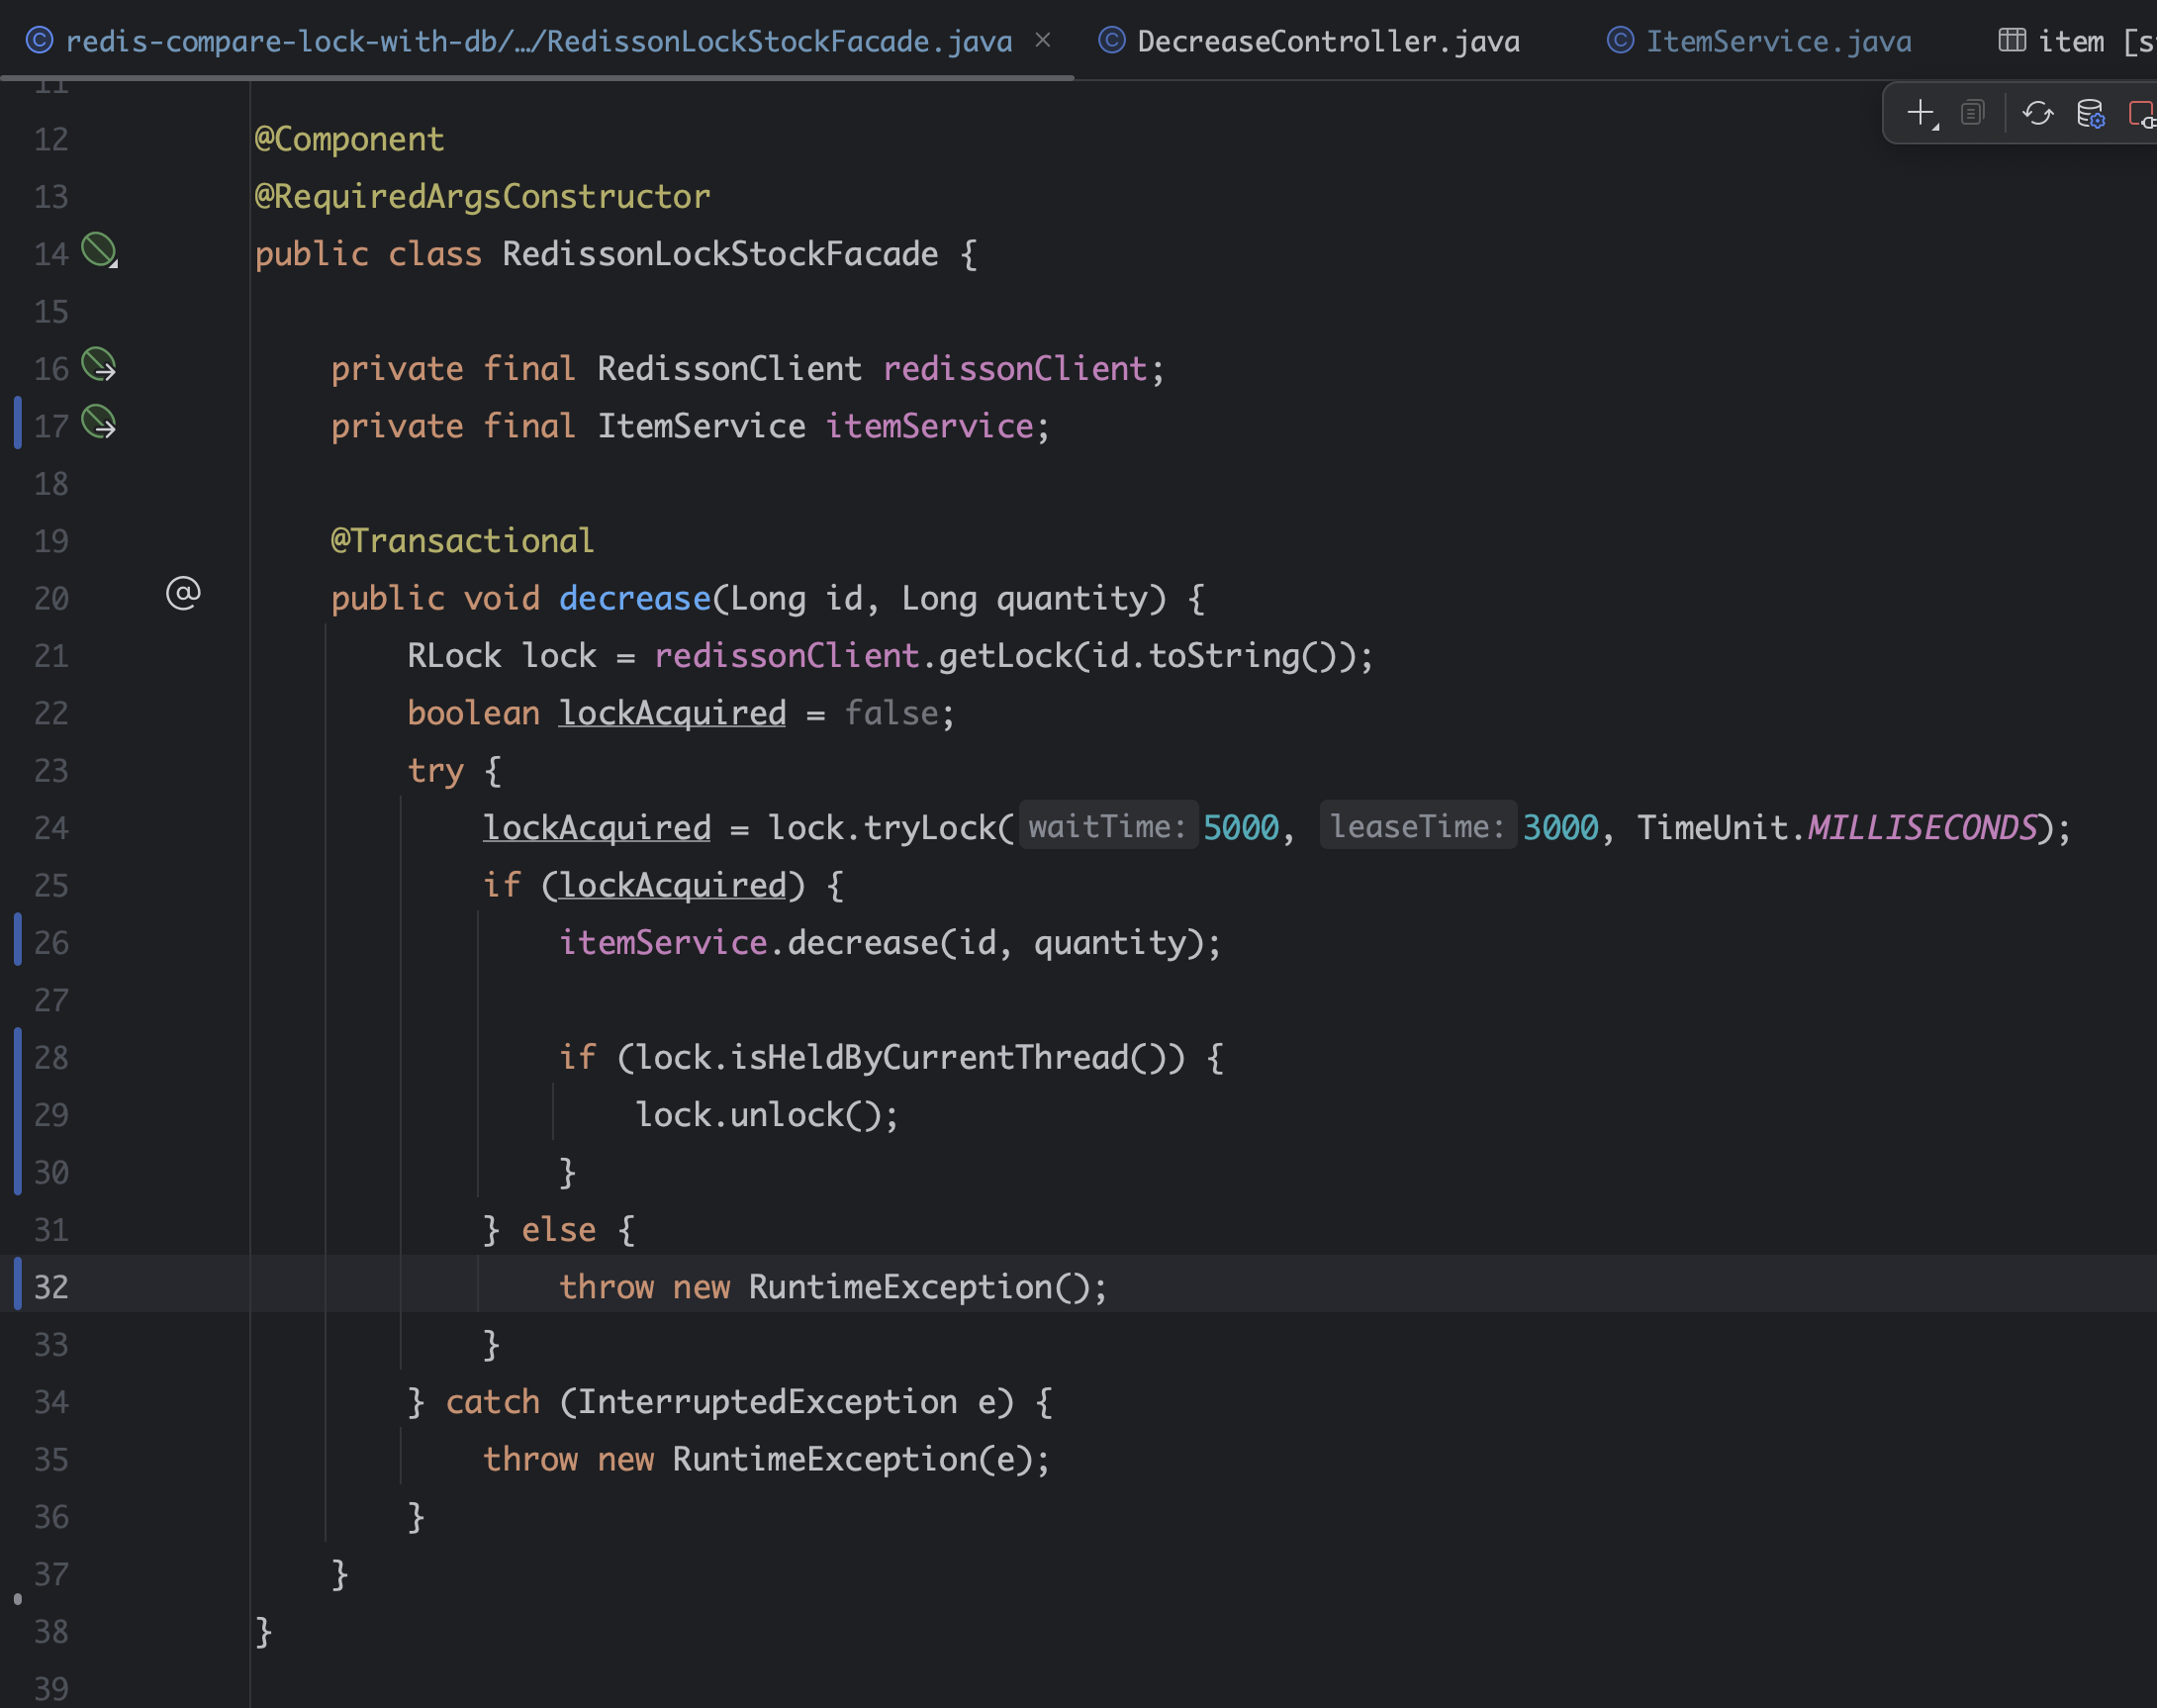Click the Refresh database icon
This screenshot has width=2157, height=1708.
(2037, 113)
